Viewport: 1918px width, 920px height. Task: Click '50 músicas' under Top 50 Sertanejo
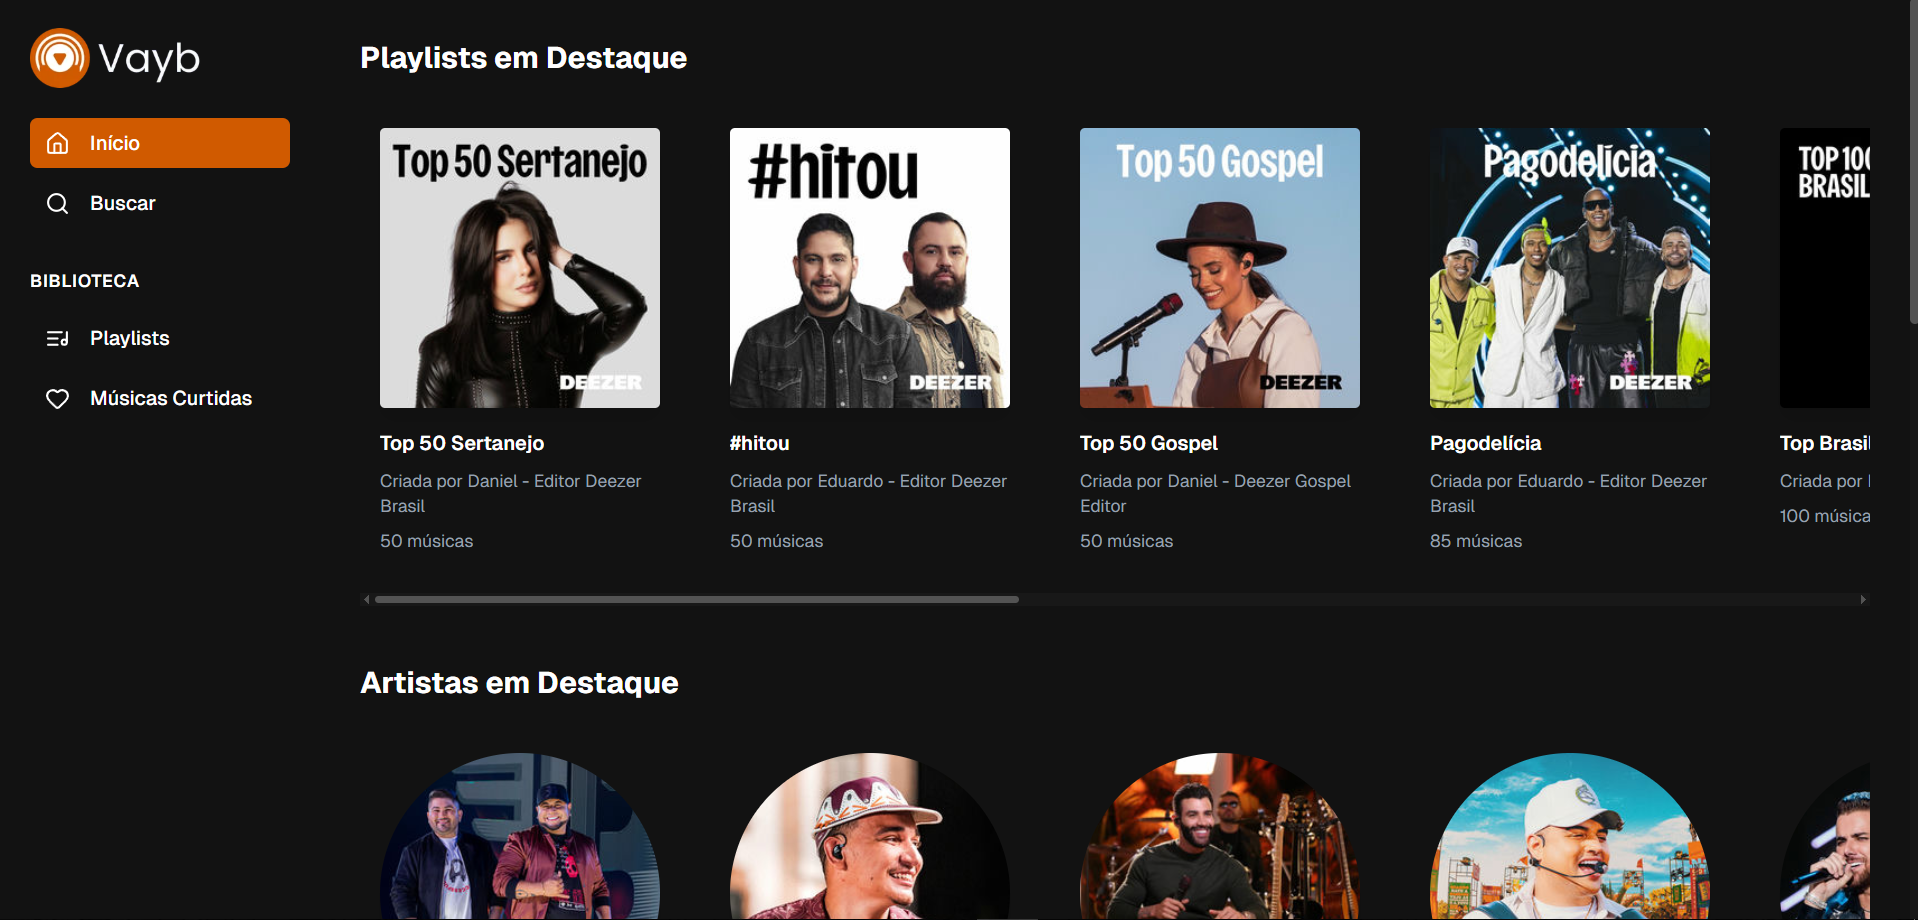427,541
